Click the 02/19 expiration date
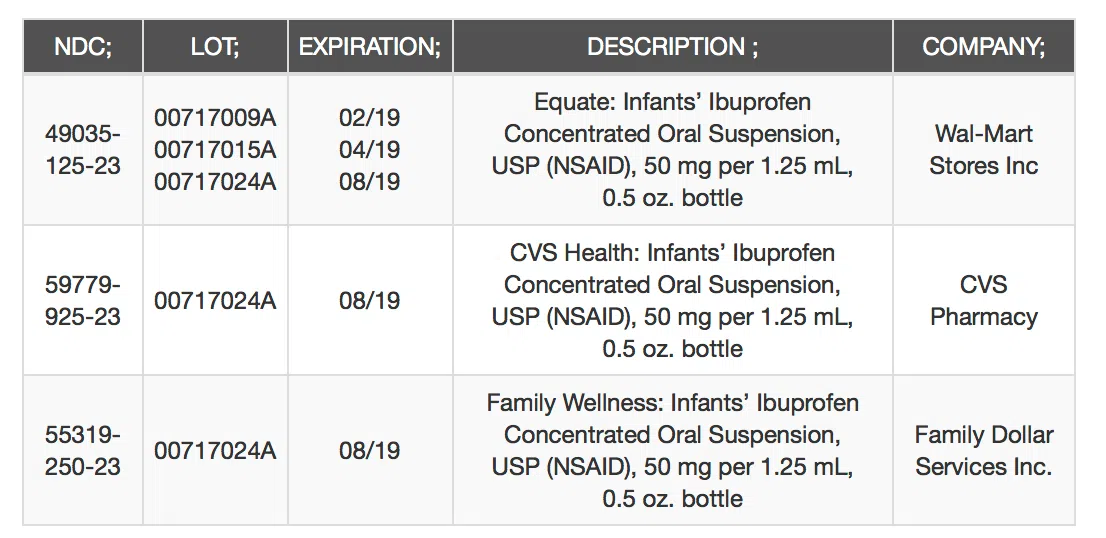The image size is (1106, 538). tap(370, 118)
